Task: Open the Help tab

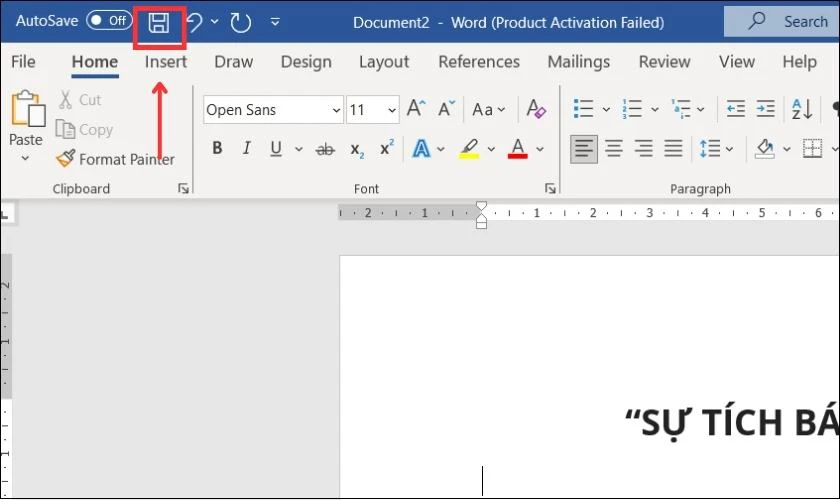Action: (x=799, y=62)
